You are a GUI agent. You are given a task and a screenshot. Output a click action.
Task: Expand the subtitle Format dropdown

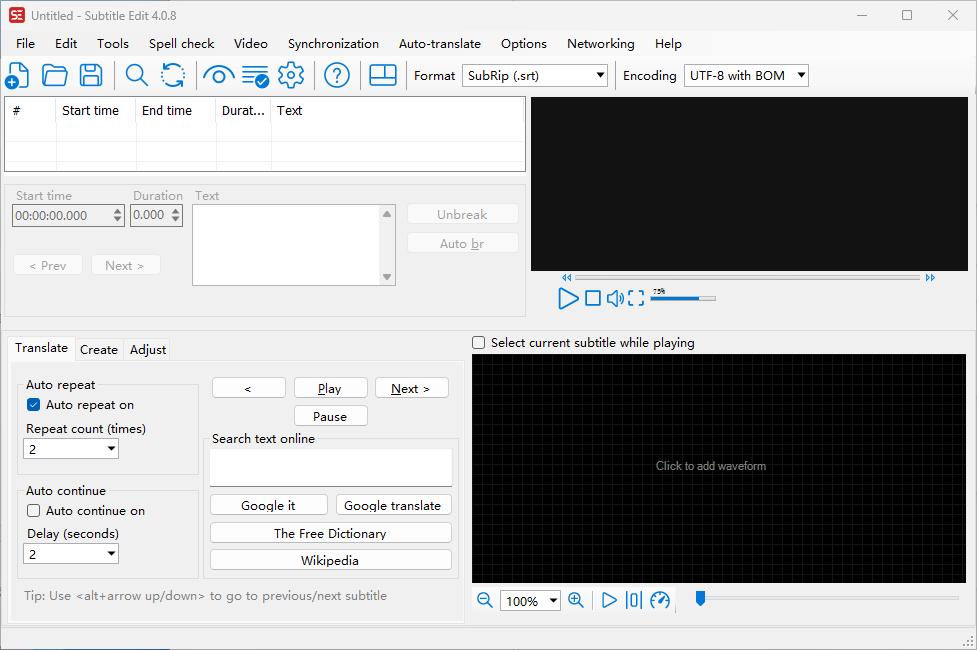coord(600,75)
